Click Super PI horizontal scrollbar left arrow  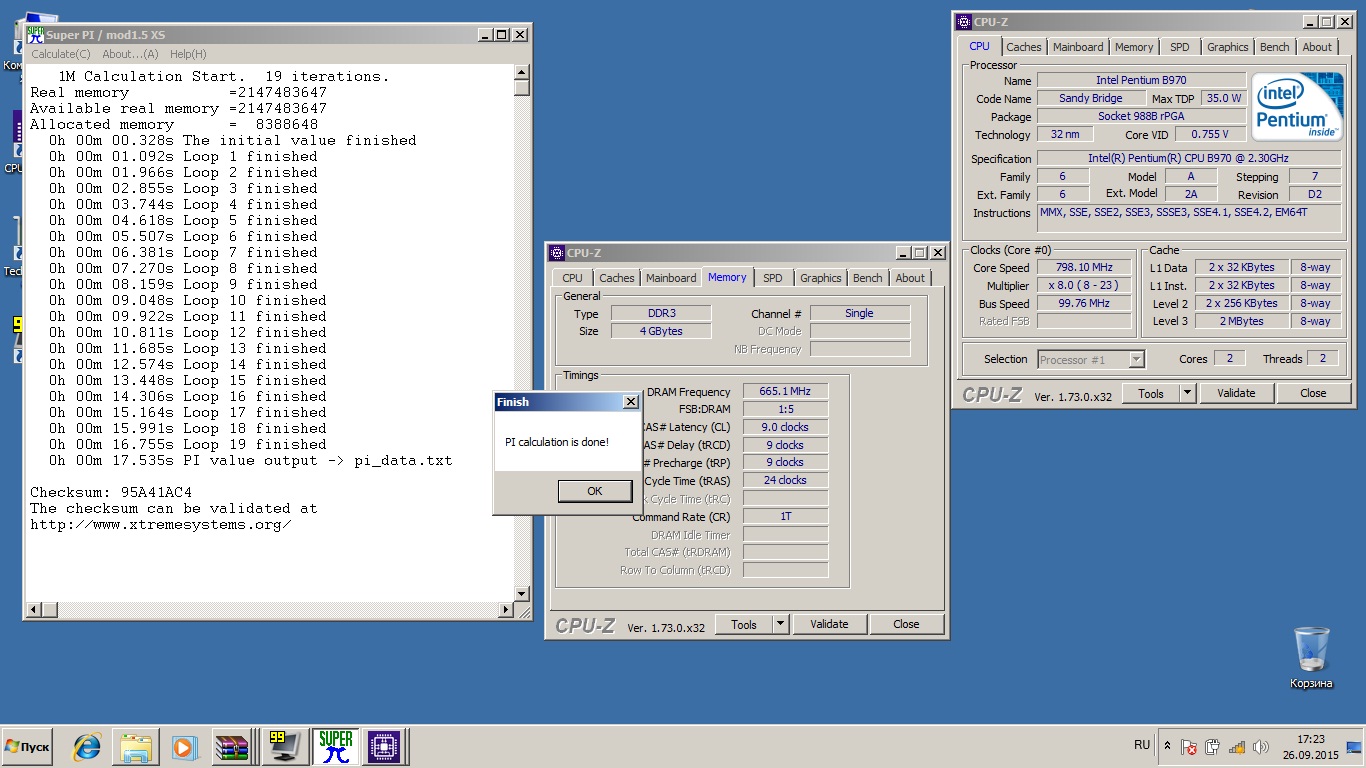click(36, 609)
